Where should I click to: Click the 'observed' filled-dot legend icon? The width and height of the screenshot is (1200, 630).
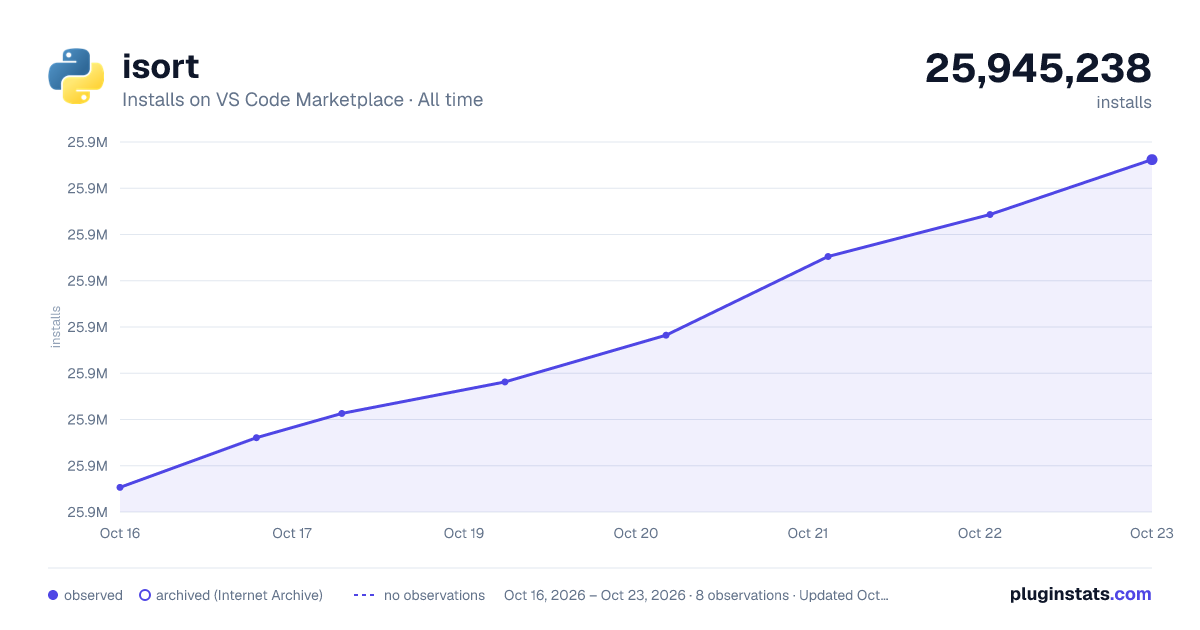pyautogui.click(x=53, y=595)
